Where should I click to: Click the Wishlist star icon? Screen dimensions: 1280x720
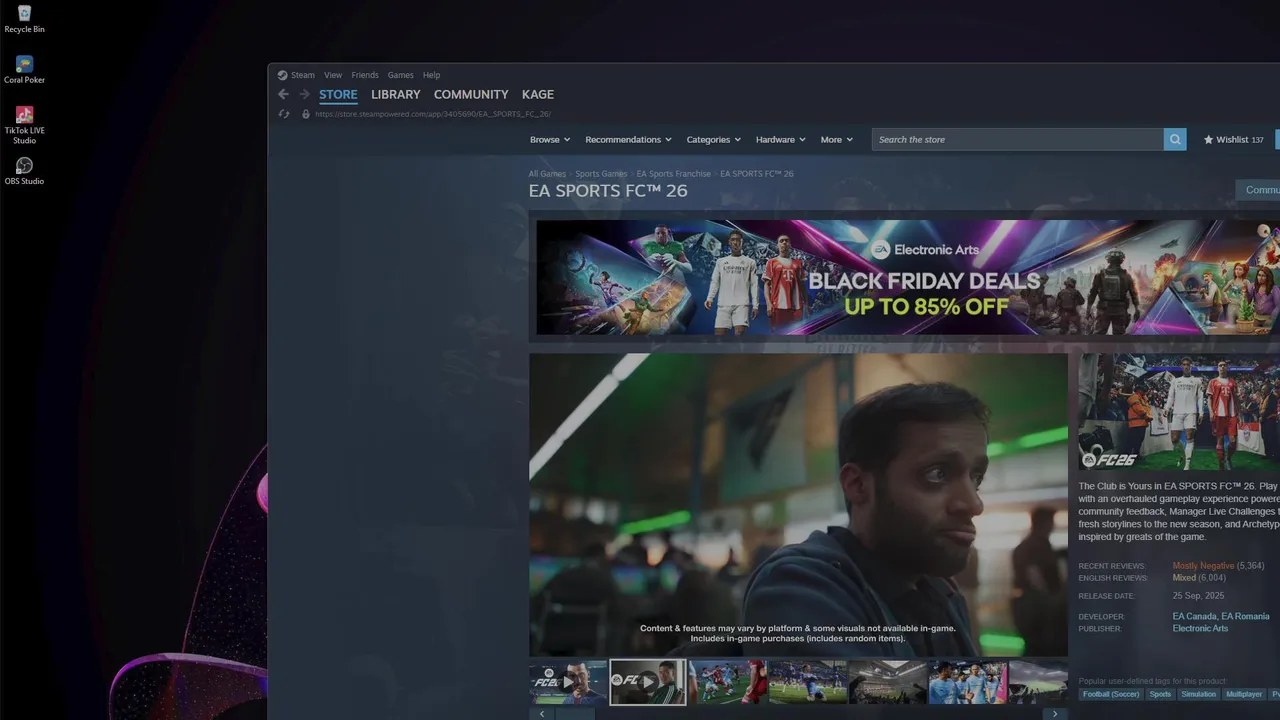(x=1208, y=140)
